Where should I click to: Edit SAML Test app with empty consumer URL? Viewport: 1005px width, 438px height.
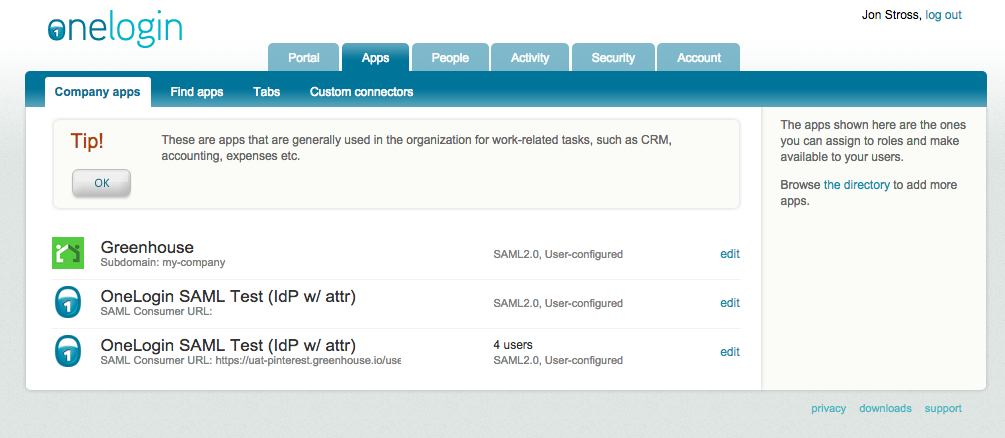tap(730, 303)
